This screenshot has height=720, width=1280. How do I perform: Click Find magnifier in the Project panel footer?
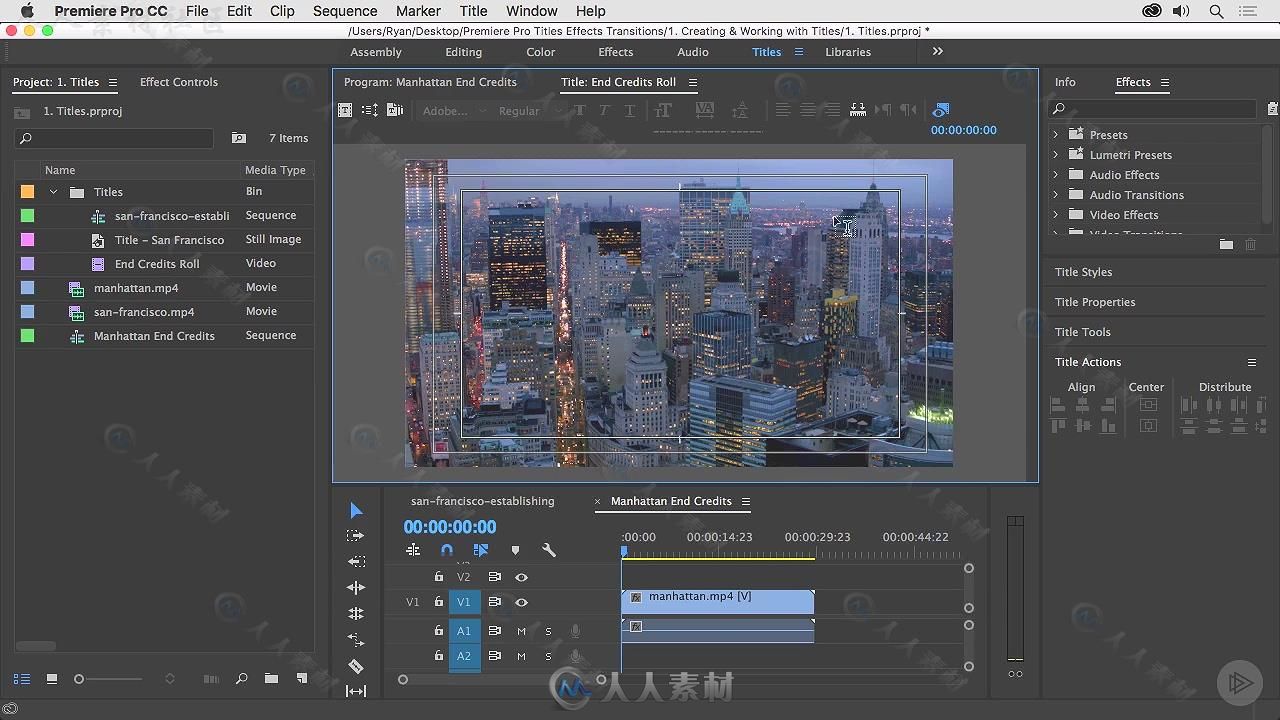pyautogui.click(x=241, y=679)
